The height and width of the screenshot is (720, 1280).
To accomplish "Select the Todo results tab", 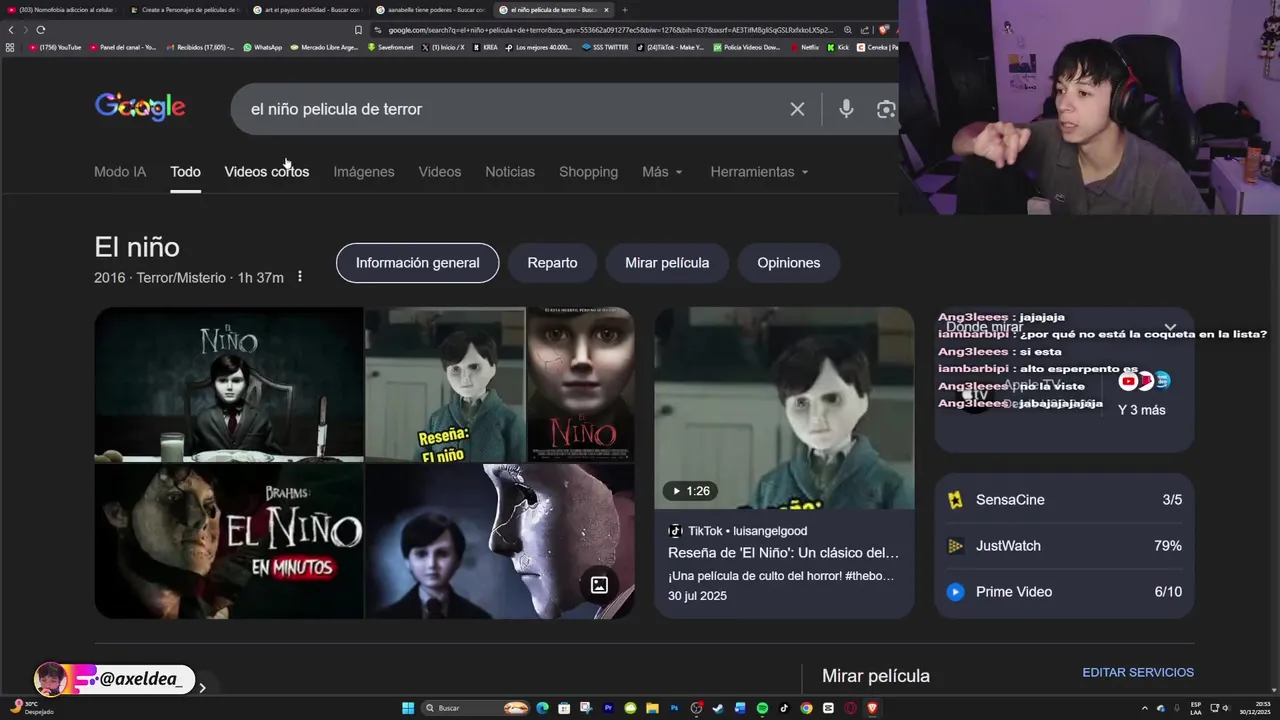I will coord(185,172).
